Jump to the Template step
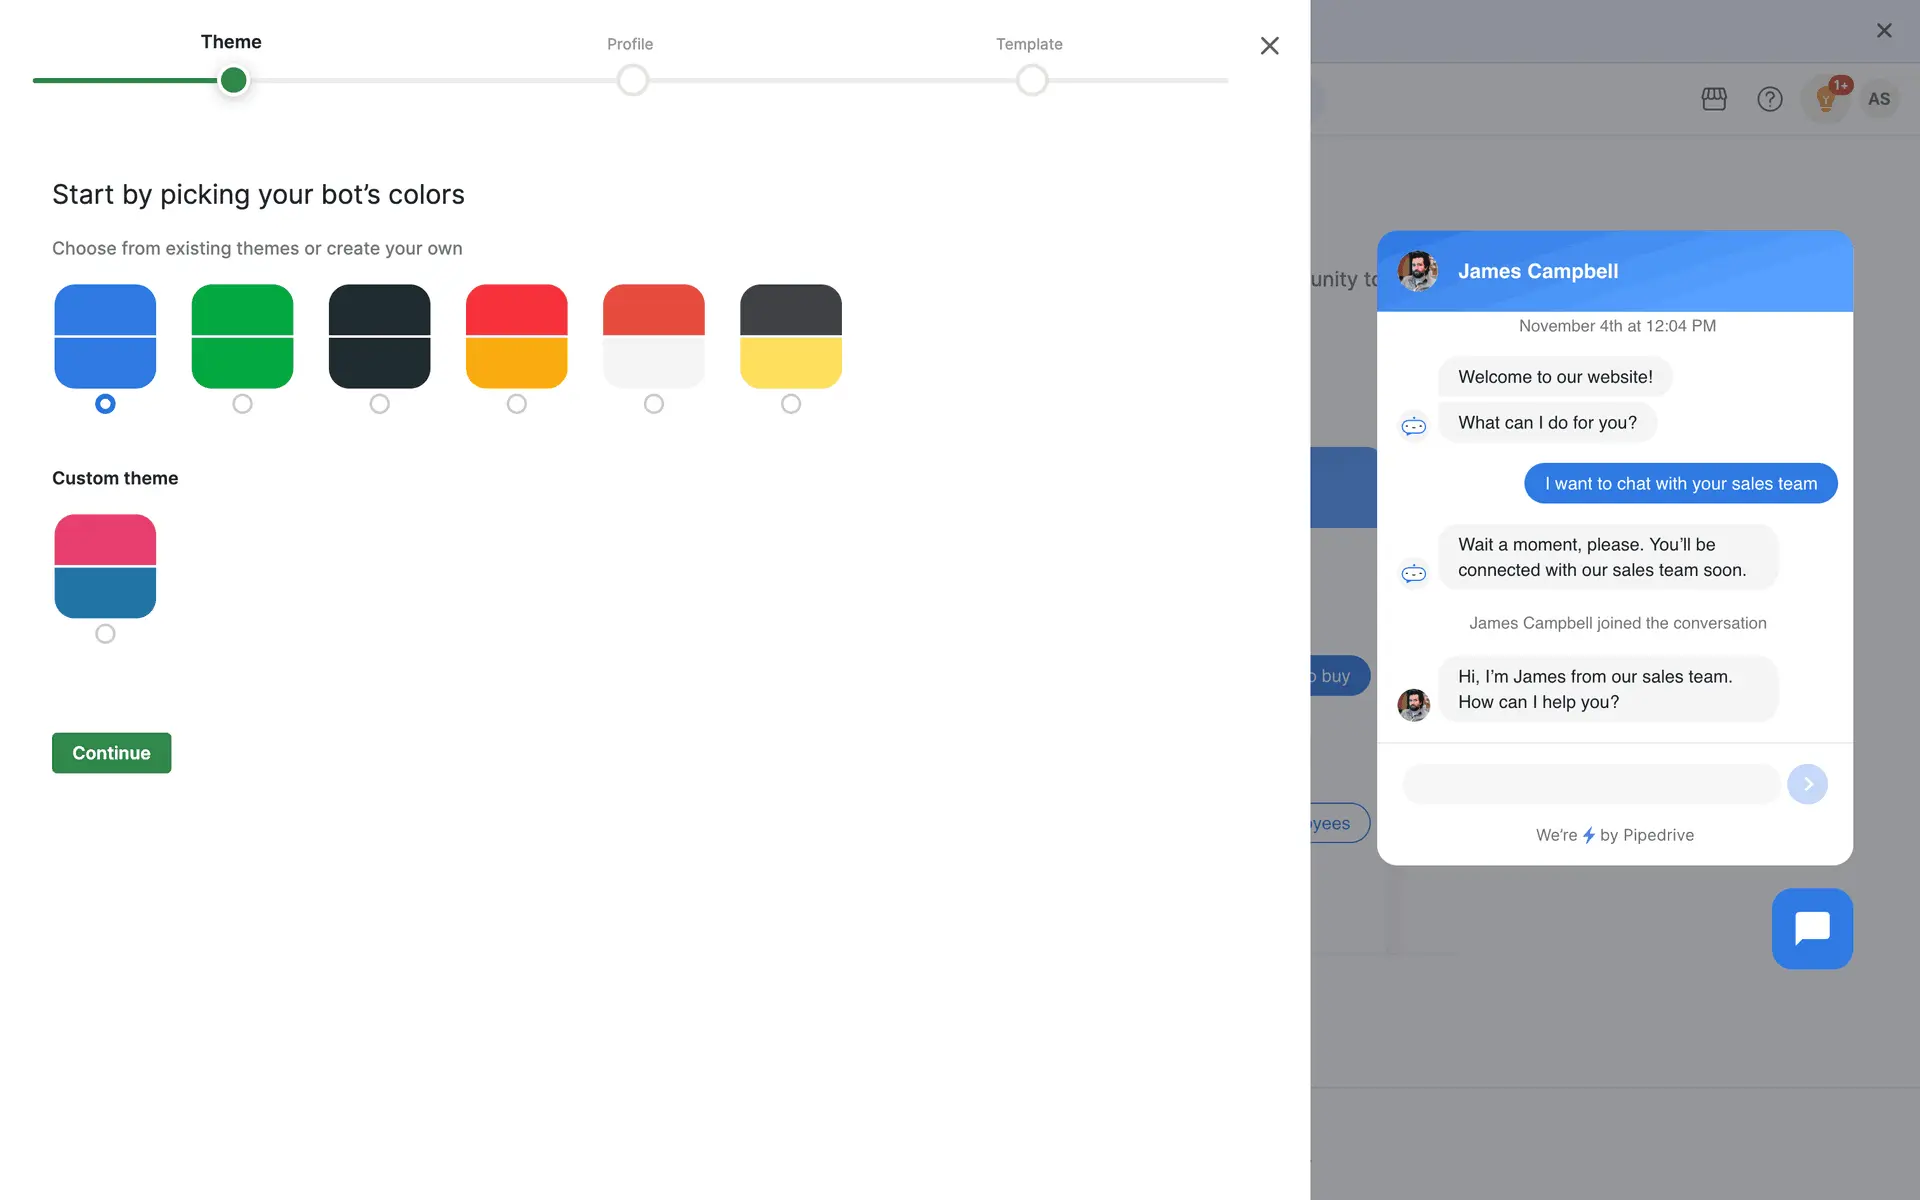Viewport: 1920px width, 1200px height. coord(1032,80)
